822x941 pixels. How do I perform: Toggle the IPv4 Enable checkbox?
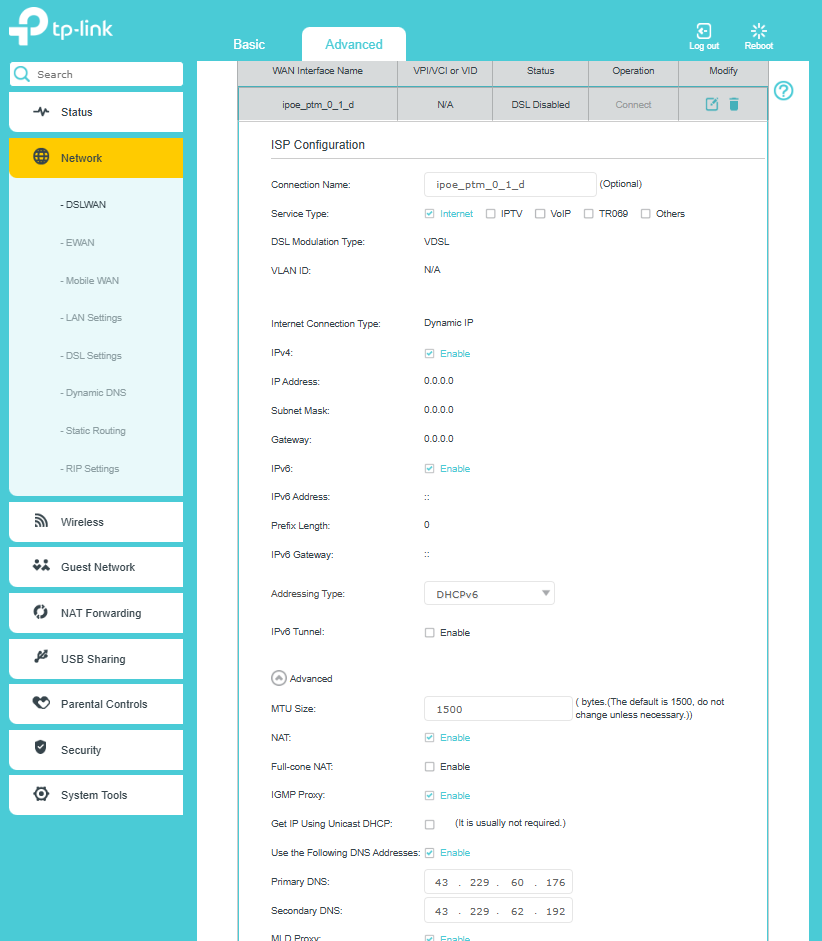click(430, 353)
